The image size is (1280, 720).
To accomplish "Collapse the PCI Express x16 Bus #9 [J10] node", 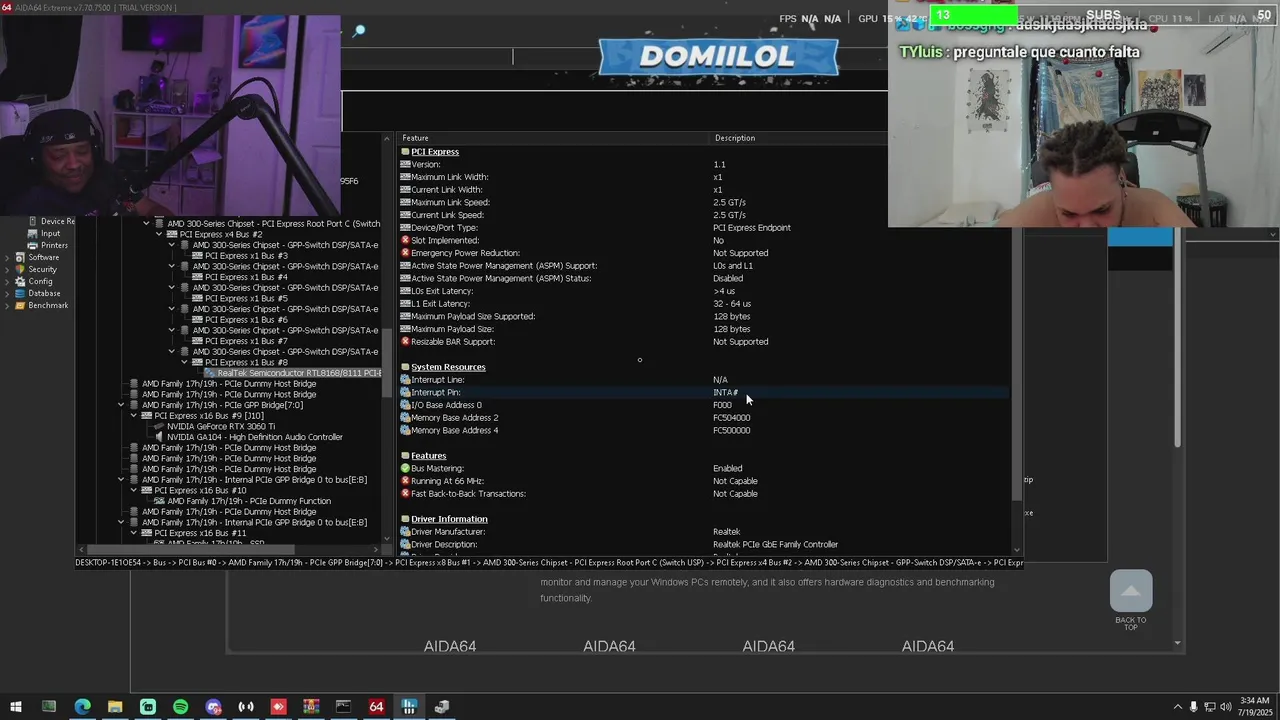I will (x=134, y=415).
